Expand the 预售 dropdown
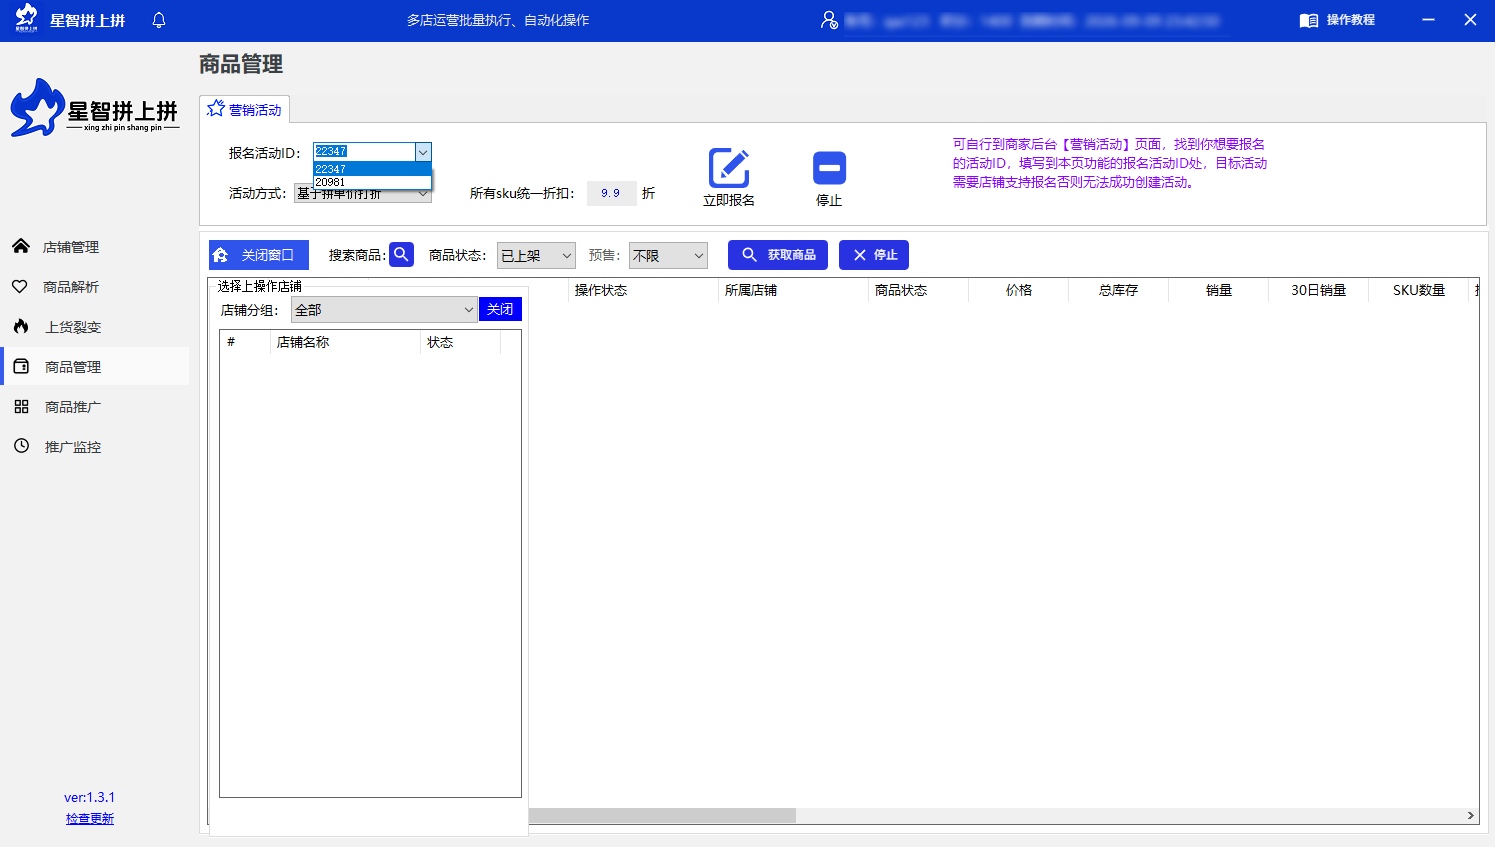The image size is (1495, 847). coord(668,255)
